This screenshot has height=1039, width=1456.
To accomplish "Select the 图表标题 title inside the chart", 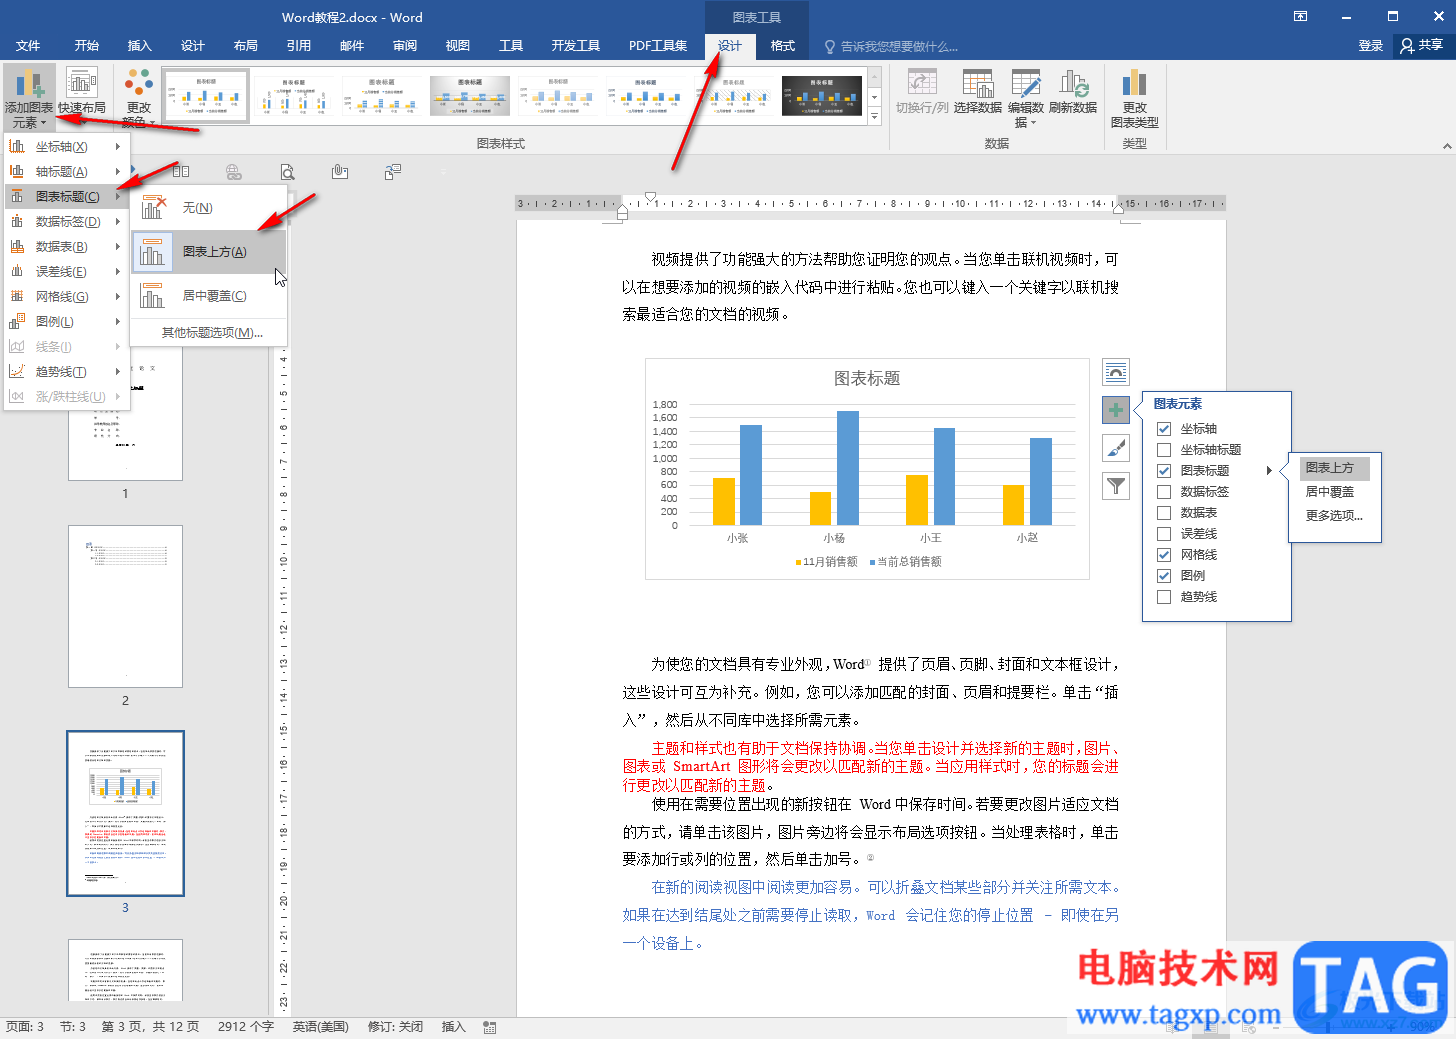I will pos(867,378).
